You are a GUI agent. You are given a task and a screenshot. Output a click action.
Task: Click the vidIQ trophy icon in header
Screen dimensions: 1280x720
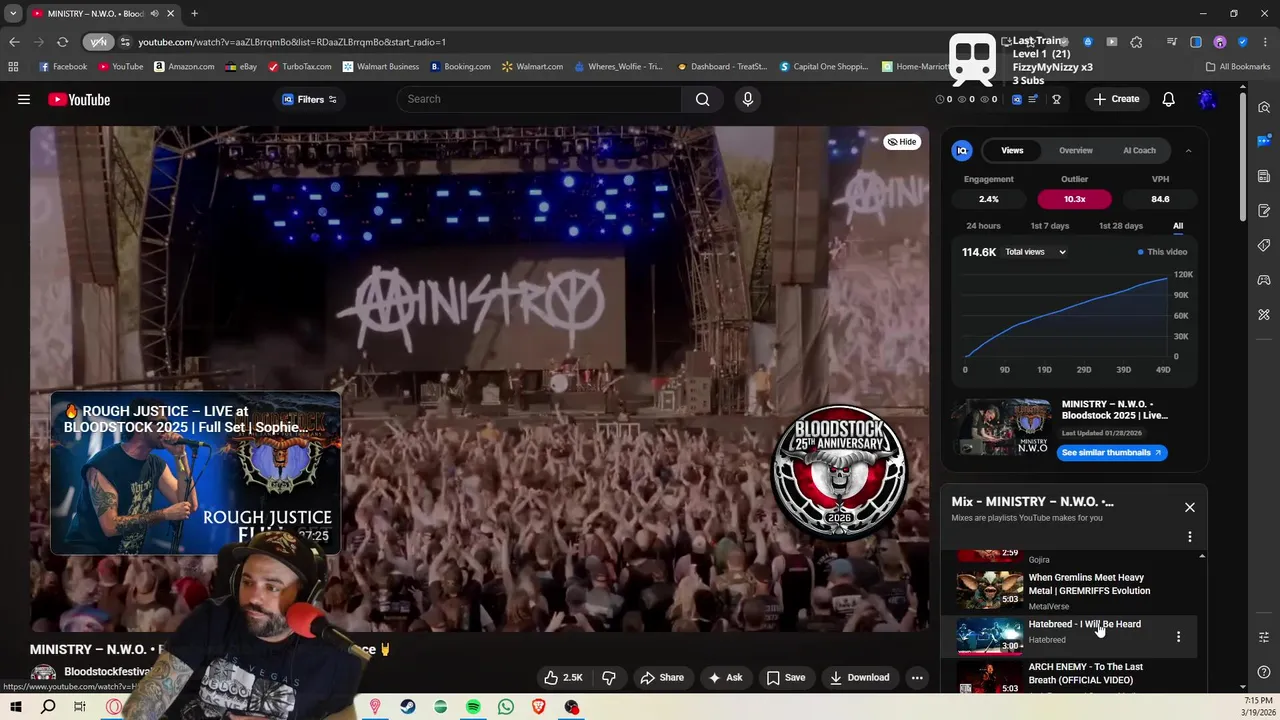point(1056,99)
